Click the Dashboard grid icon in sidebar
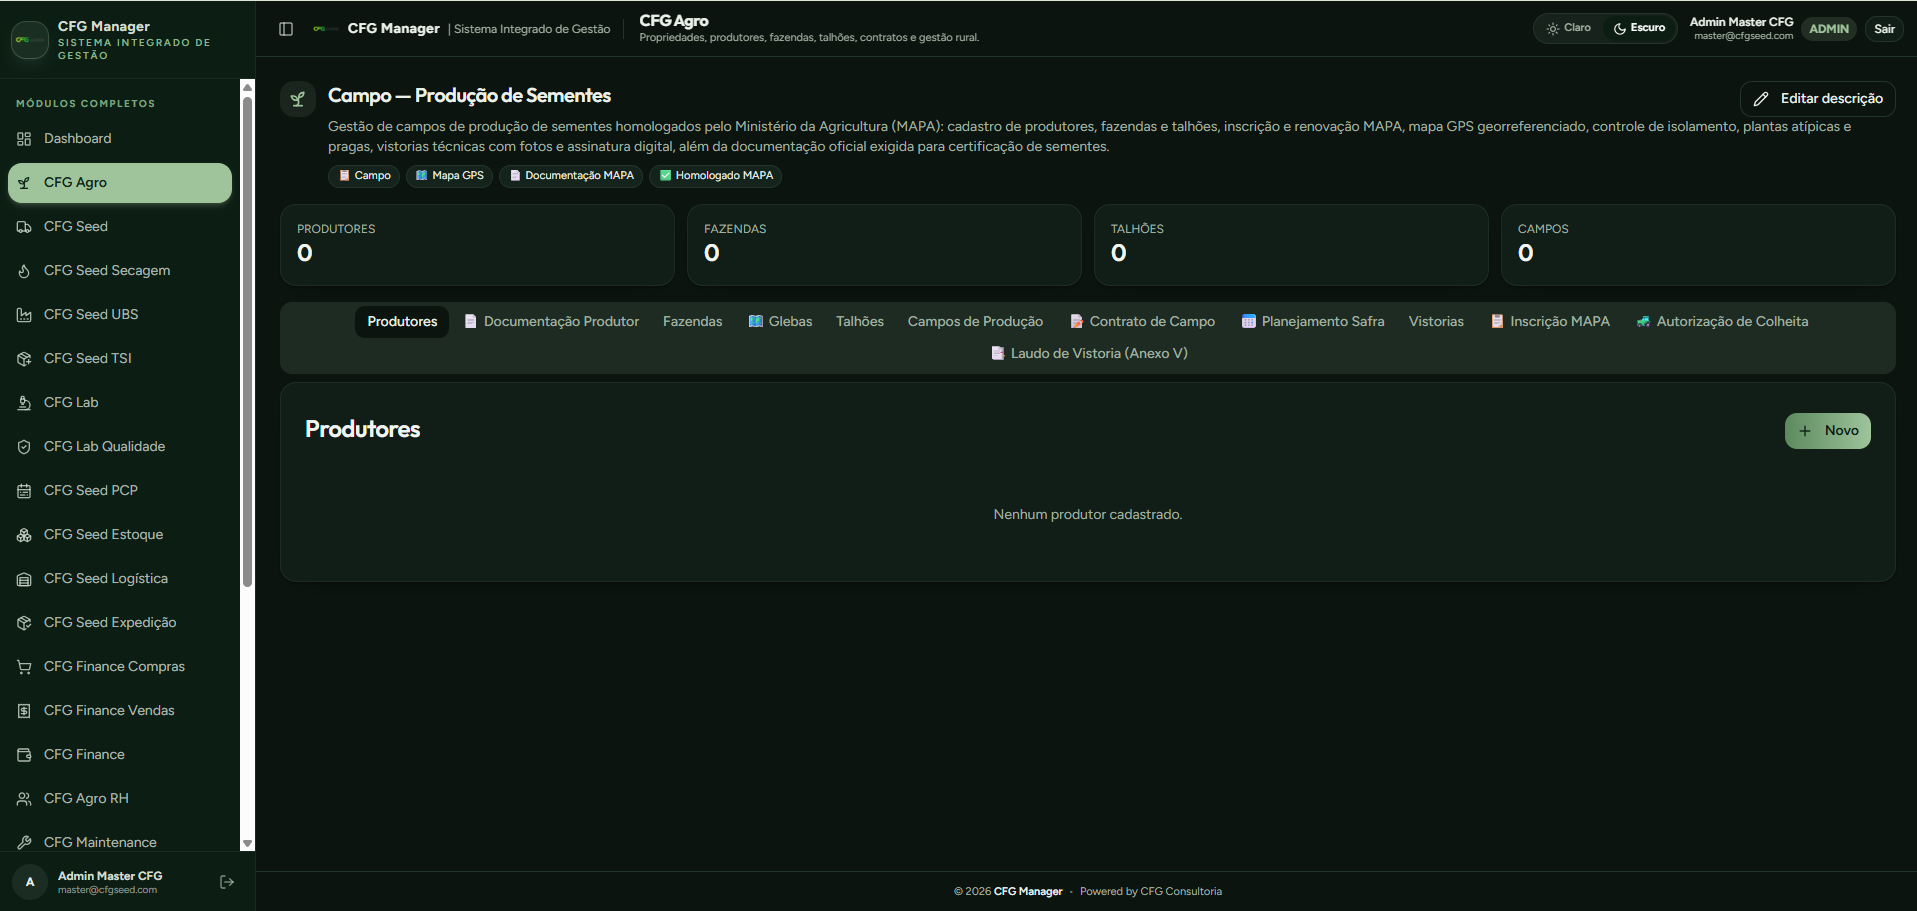This screenshot has height=911, width=1917. tap(24, 139)
